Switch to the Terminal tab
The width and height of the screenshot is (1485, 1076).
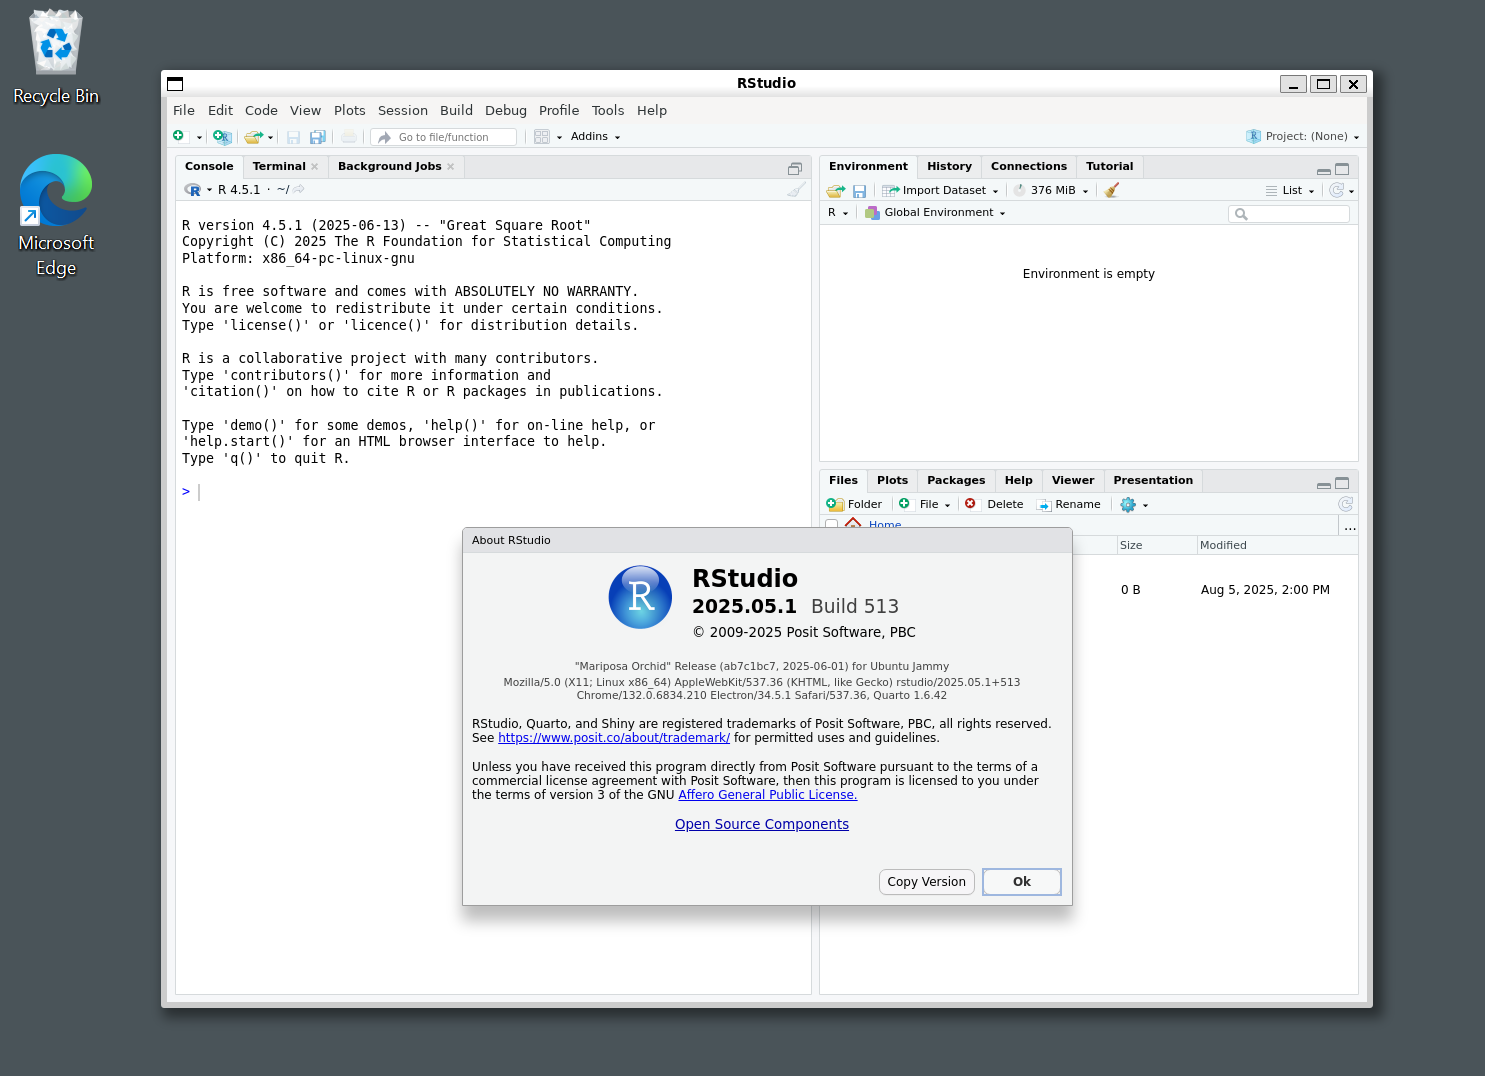coord(278,166)
